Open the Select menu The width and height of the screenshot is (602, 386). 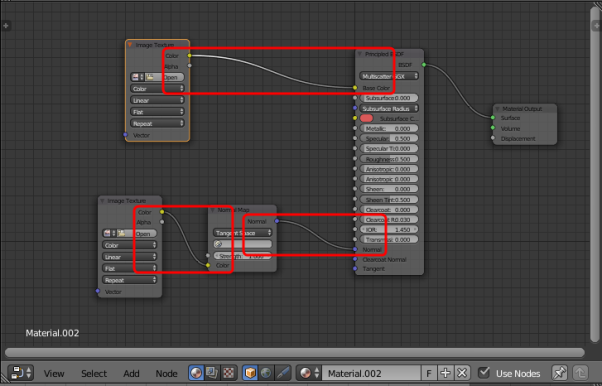[94, 373]
